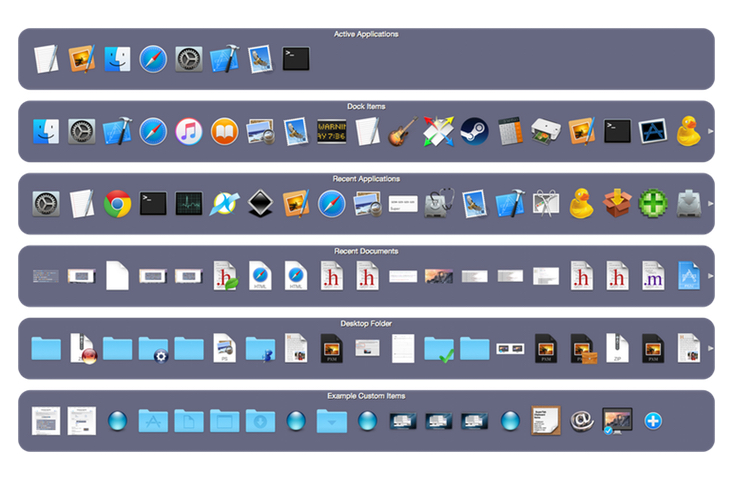This screenshot has width=733, height=481.
Task: Open Disk Utility stethoscope icon in Recent Applications
Action: tap(438, 204)
